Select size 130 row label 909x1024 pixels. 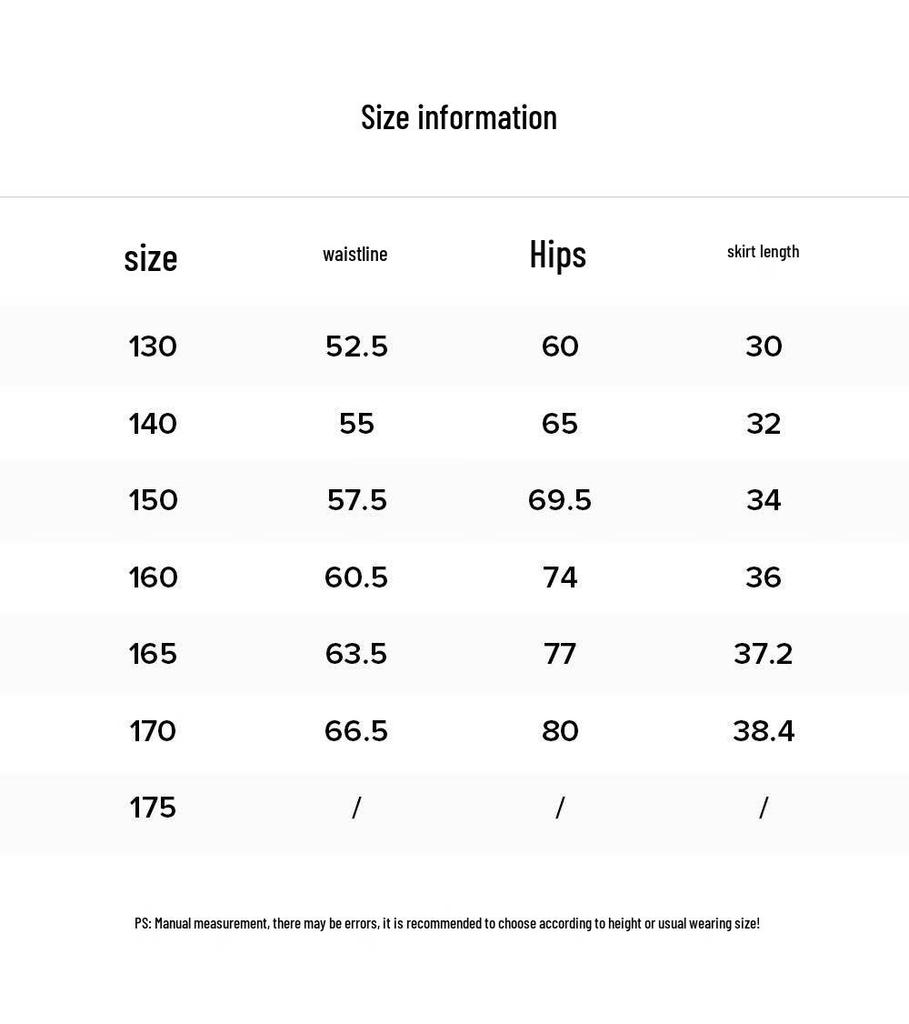(152, 347)
